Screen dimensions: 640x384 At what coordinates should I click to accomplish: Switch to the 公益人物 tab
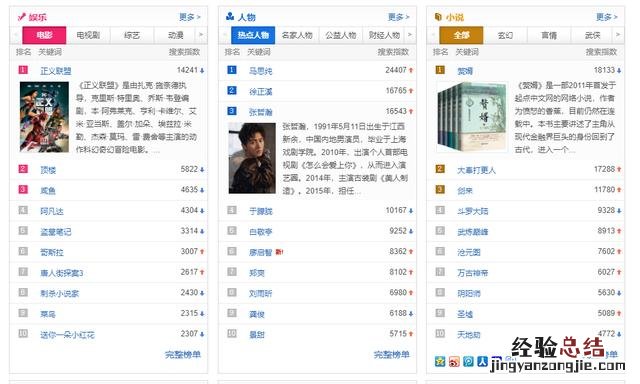(x=341, y=36)
